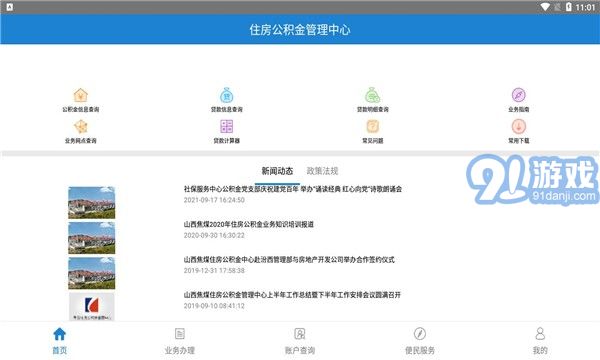Tap the battery status icon
Viewport: 600px width, 360px height.
(569, 7)
